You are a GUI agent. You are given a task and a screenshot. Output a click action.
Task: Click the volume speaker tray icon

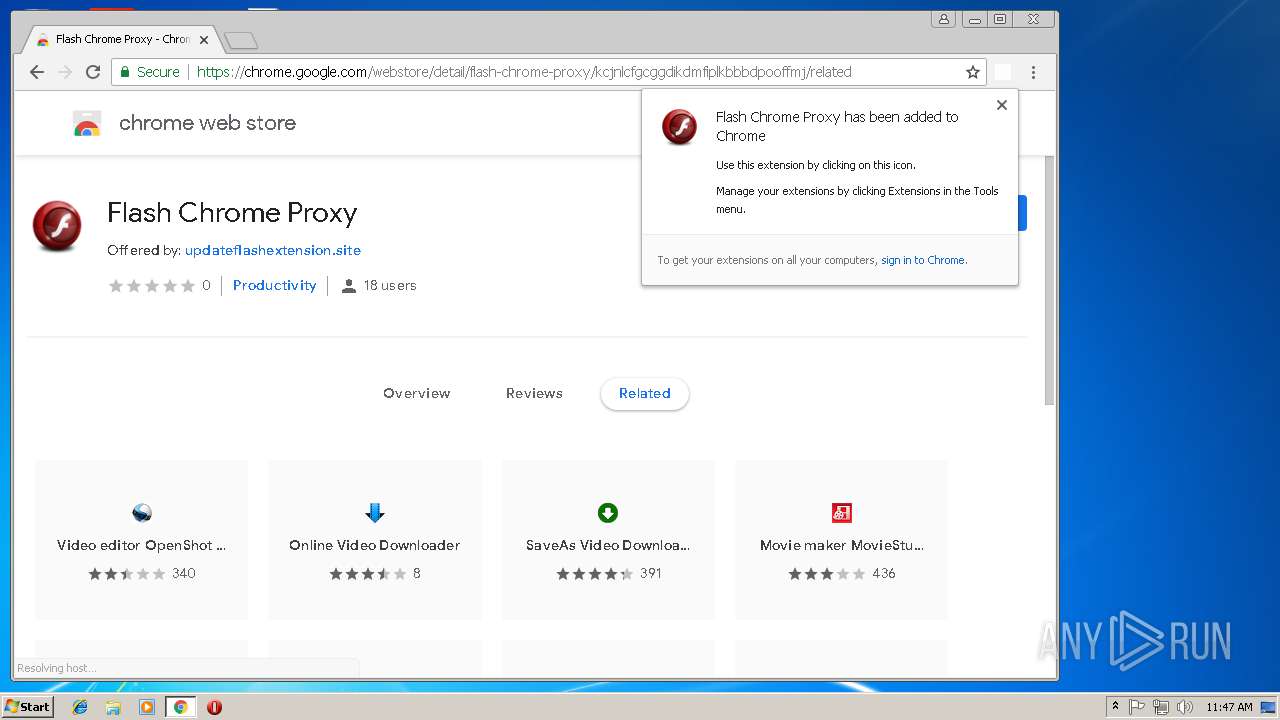(1185, 707)
